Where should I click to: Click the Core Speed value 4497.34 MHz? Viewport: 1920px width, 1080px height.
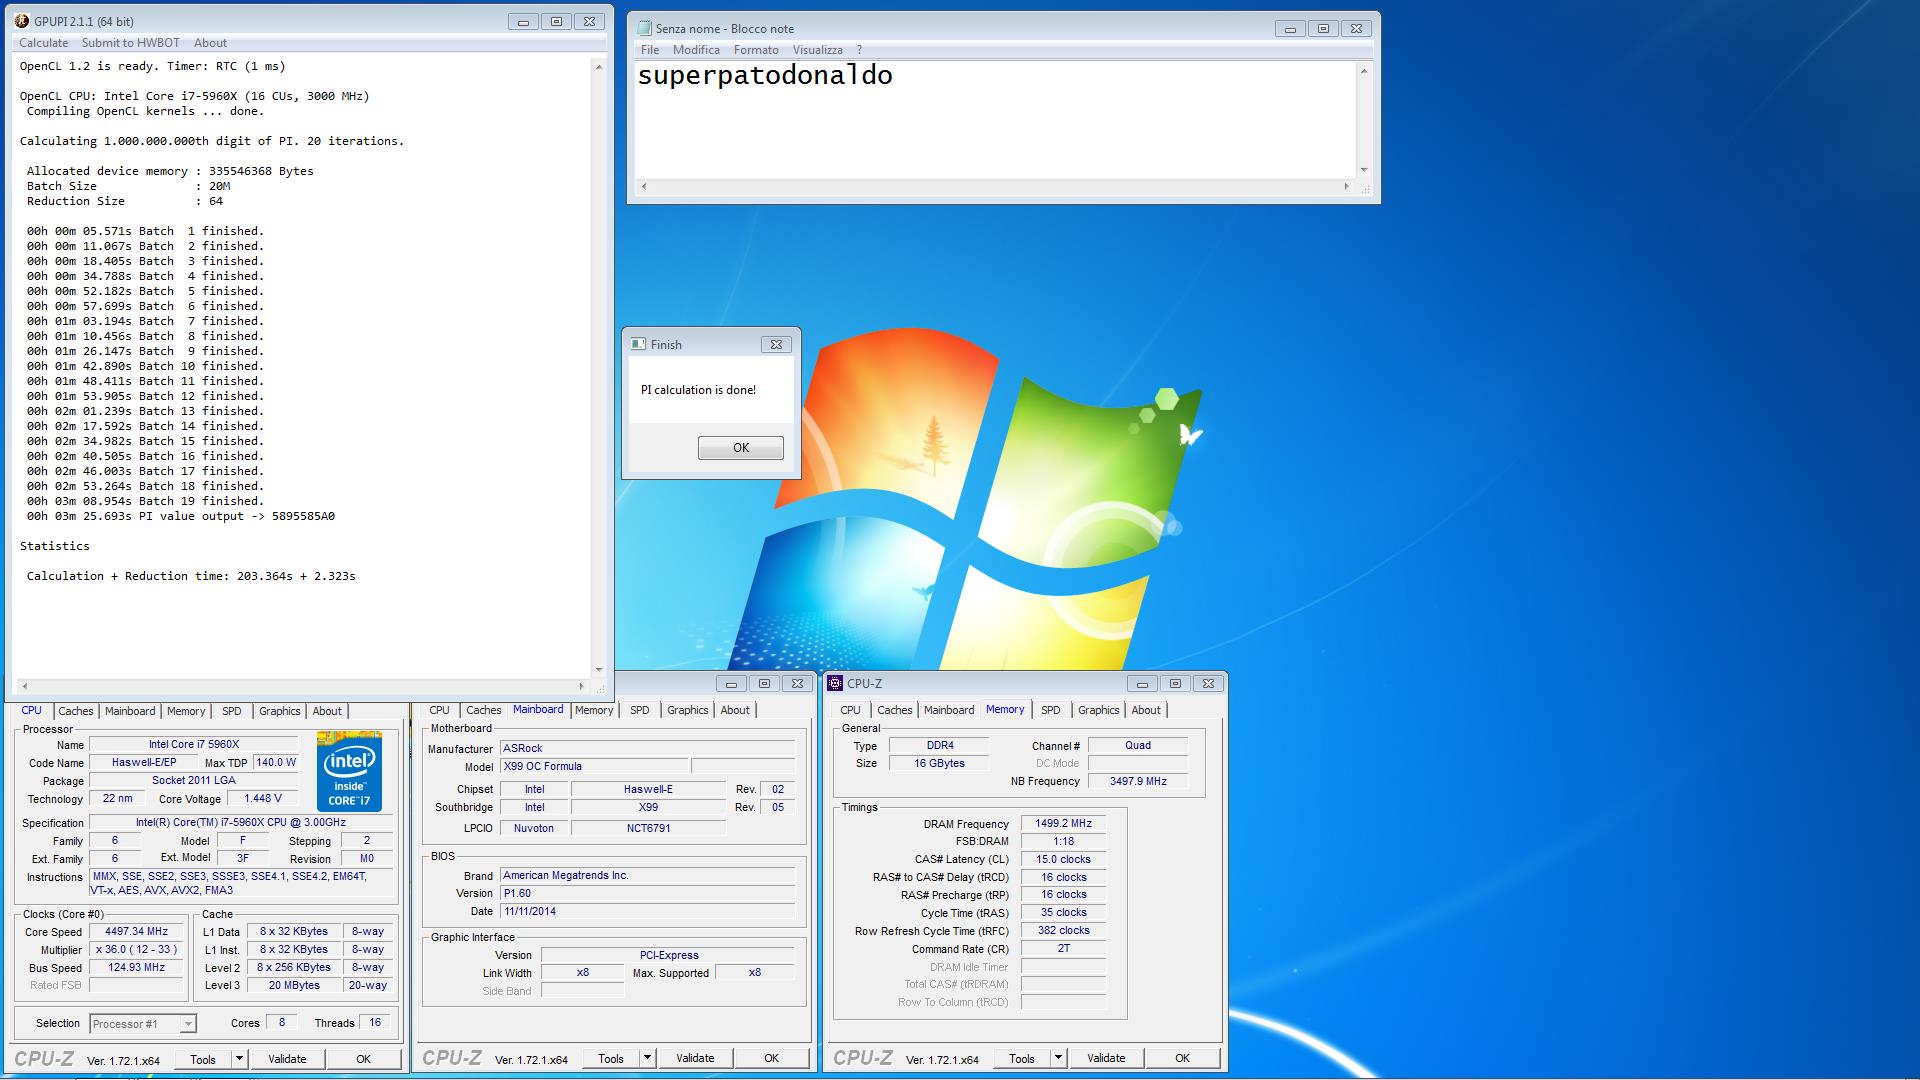click(137, 931)
